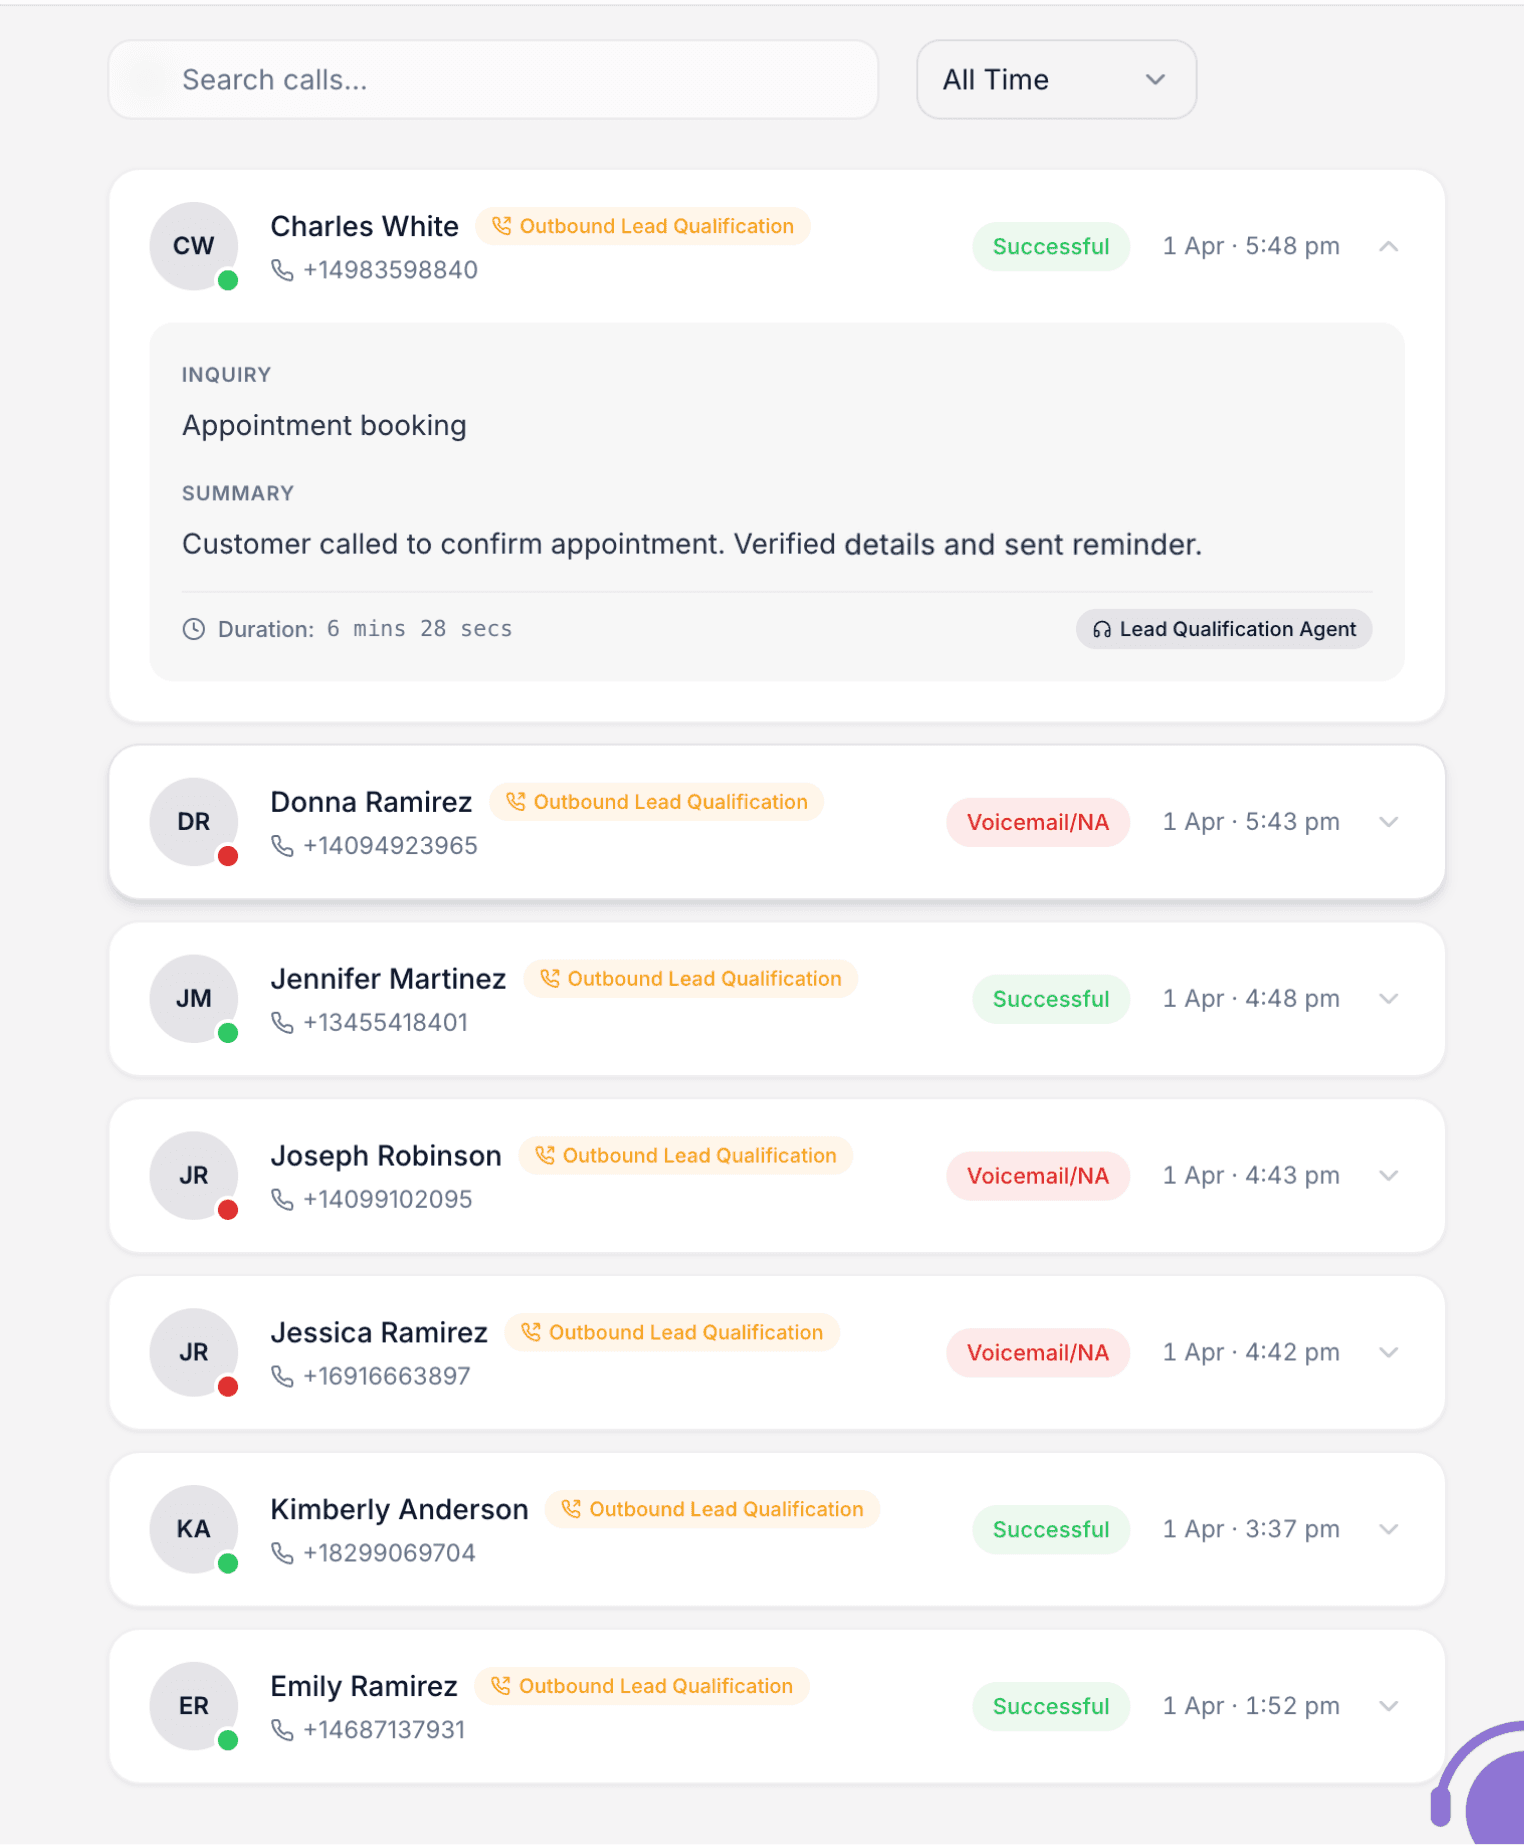Click the green status dot on Charles White's avatar
The height and width of the screenshot is (1845, 1524).
(x=229, y=282)
